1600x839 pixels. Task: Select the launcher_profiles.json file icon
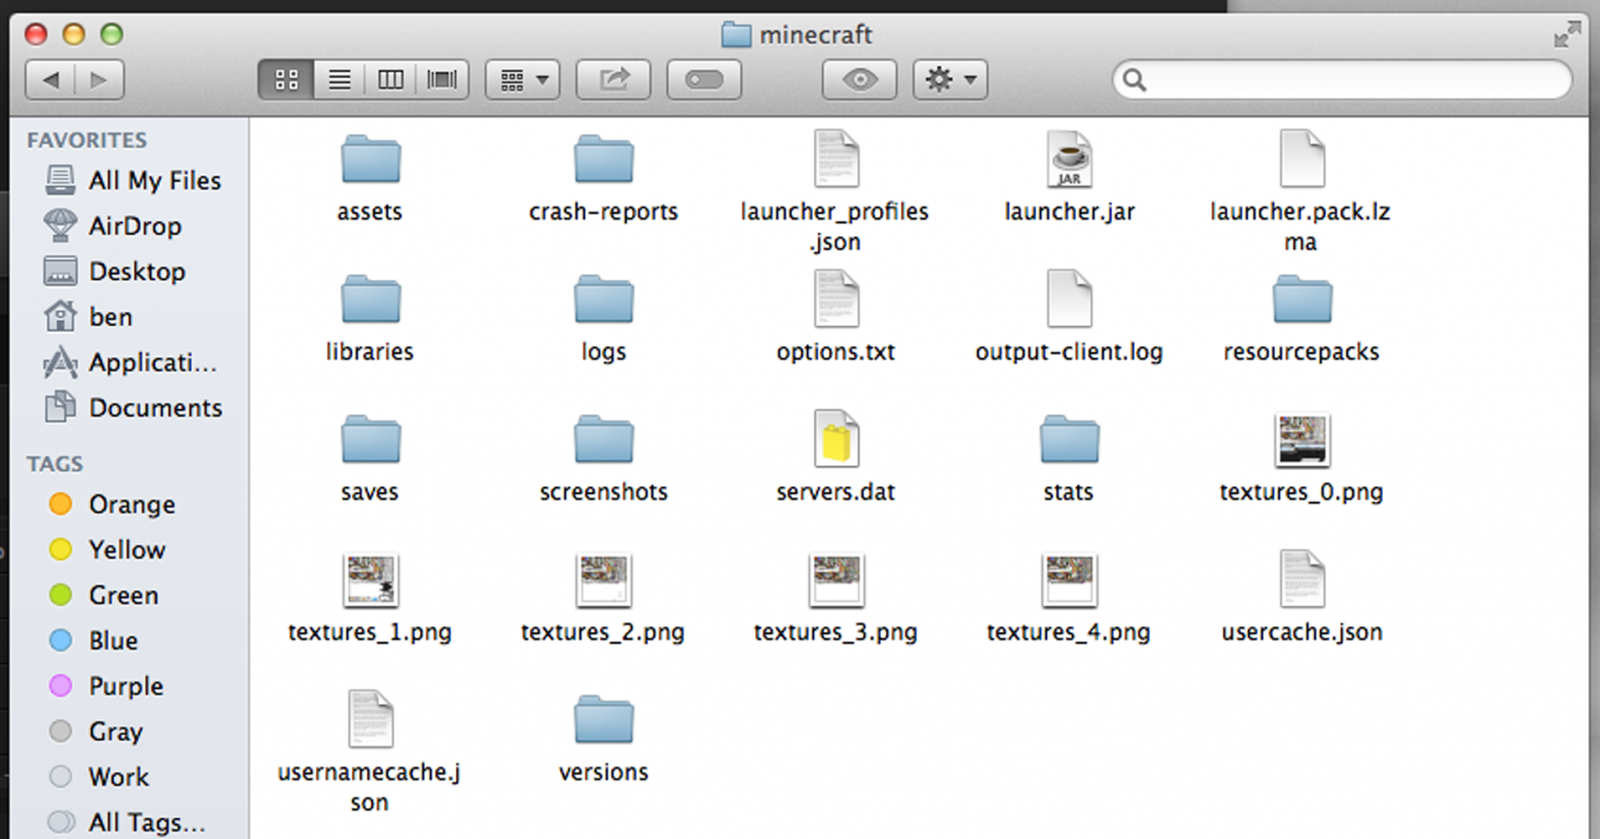[x=836, y=159]
